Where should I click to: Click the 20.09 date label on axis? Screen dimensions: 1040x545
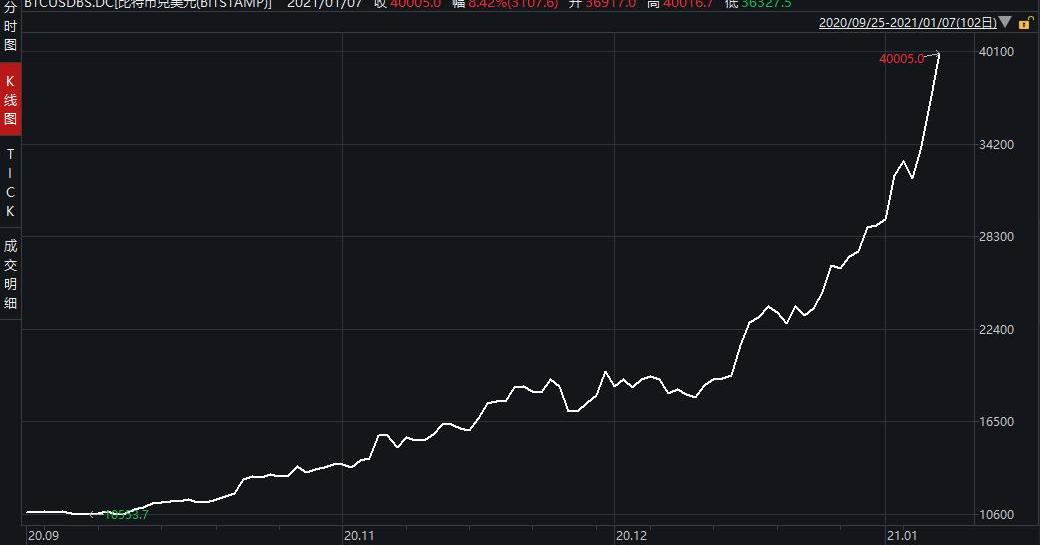(x=42, y=536)
